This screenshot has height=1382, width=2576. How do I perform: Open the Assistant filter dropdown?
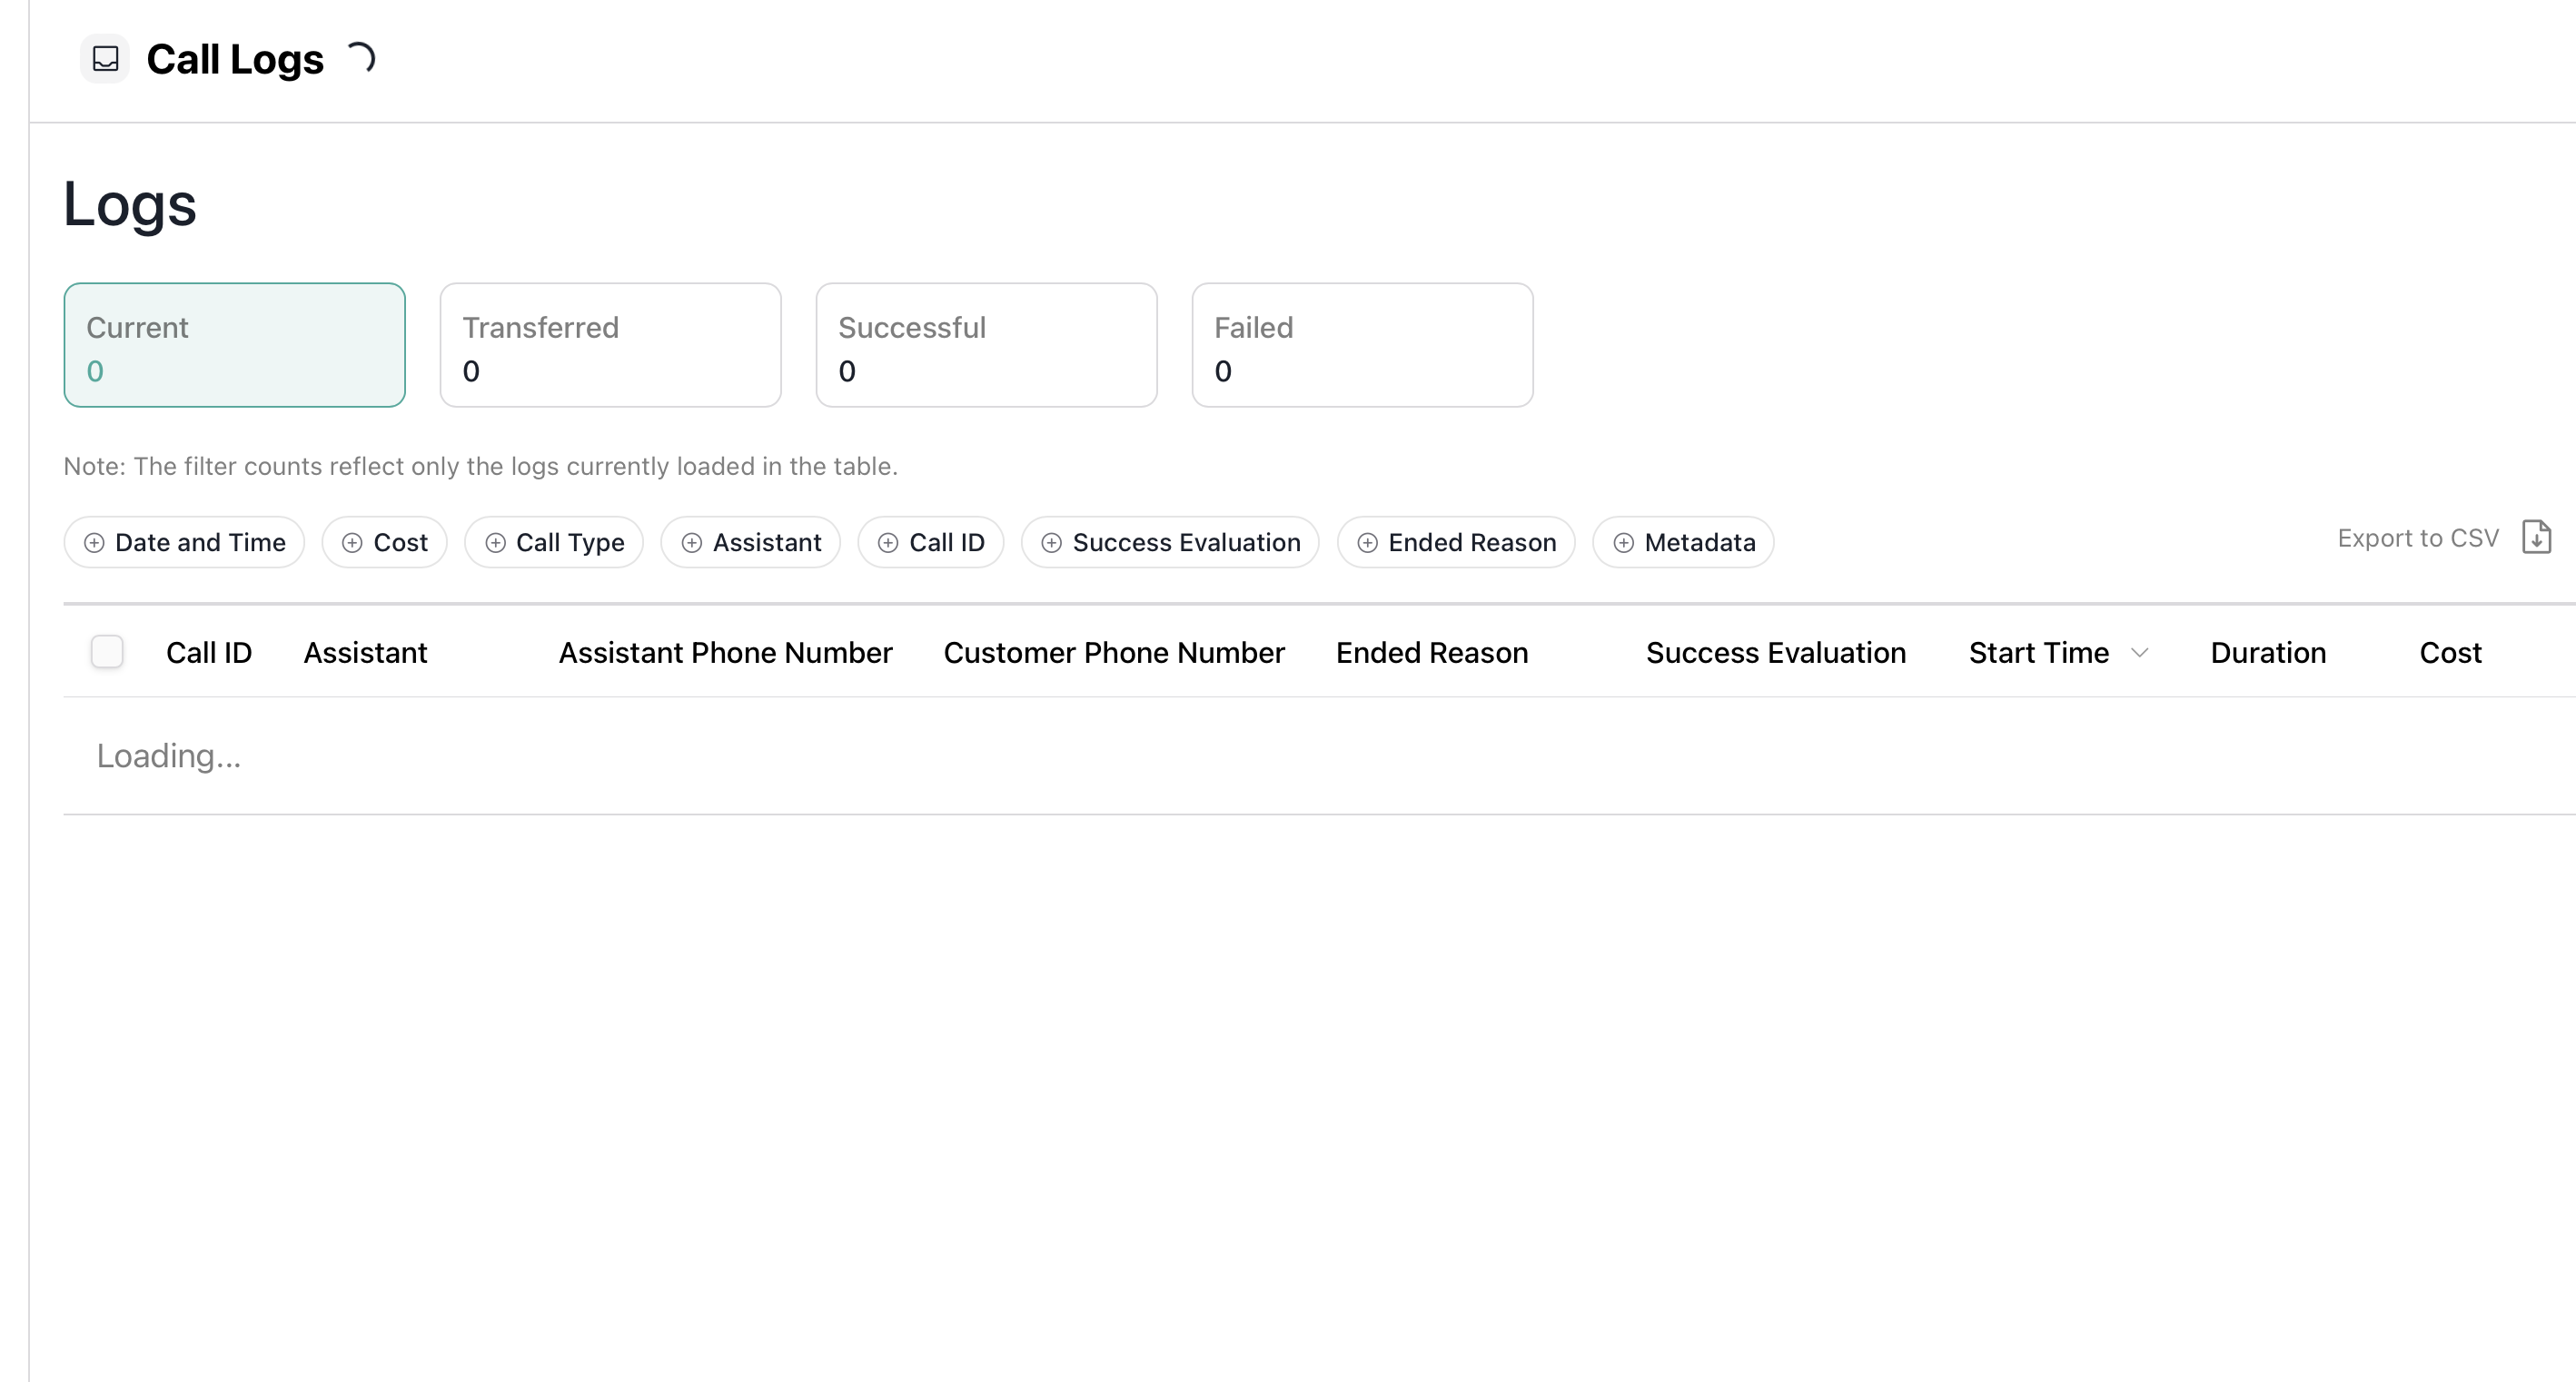pyautogui.click(x=751, y=543)
